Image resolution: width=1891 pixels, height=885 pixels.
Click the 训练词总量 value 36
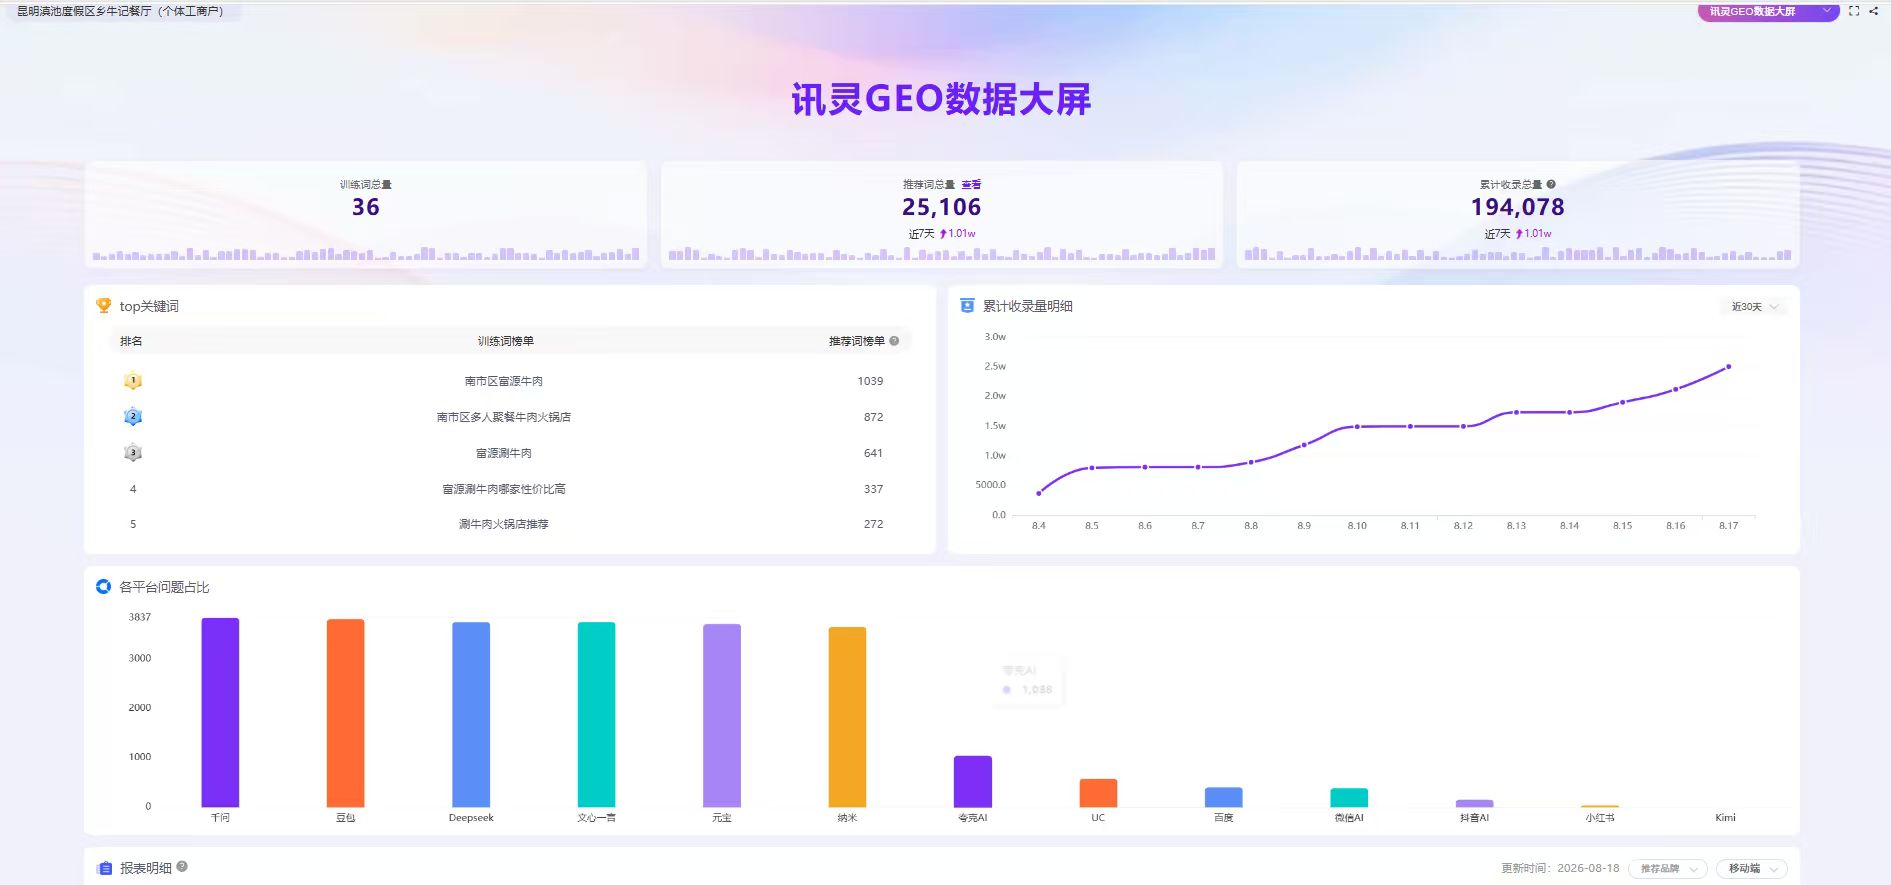click(x=366, y=207)
